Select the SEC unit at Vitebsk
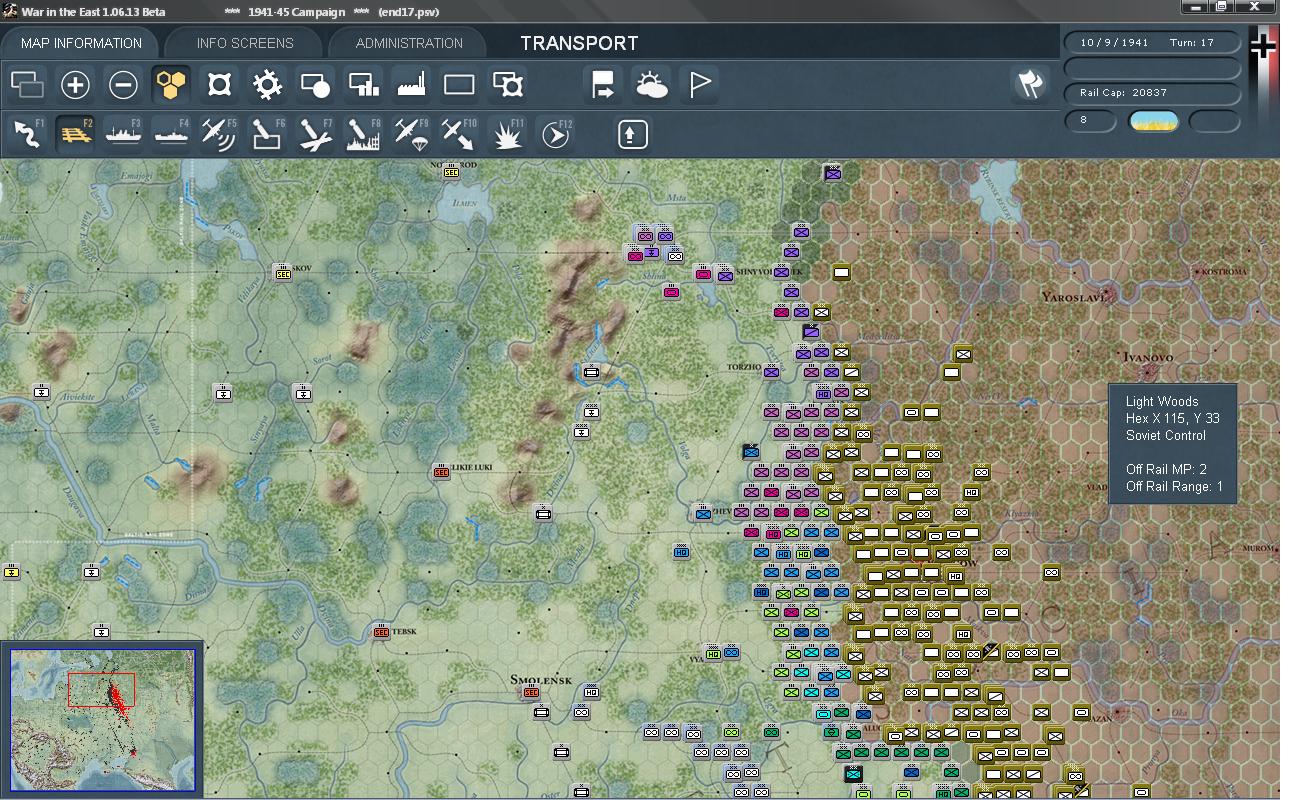 click(381, 632)
